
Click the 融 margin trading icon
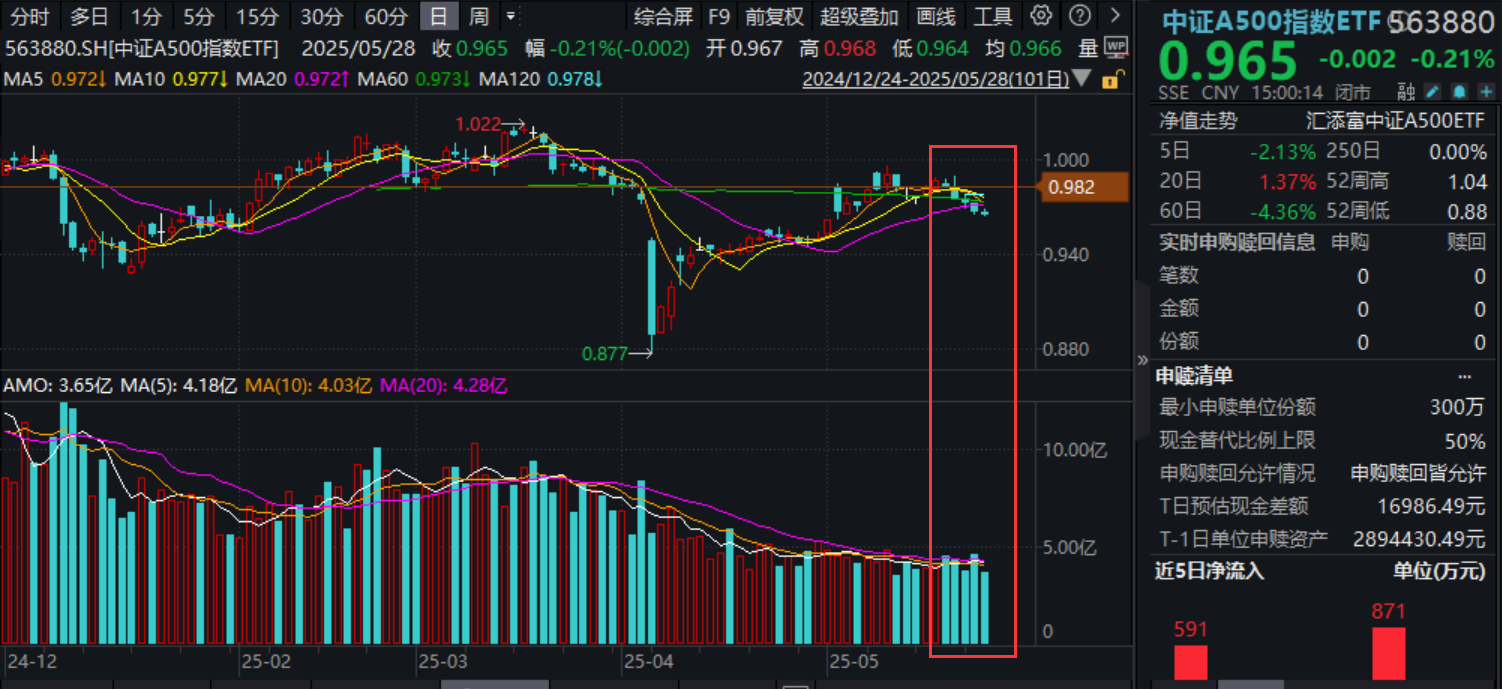point(1404,91)
